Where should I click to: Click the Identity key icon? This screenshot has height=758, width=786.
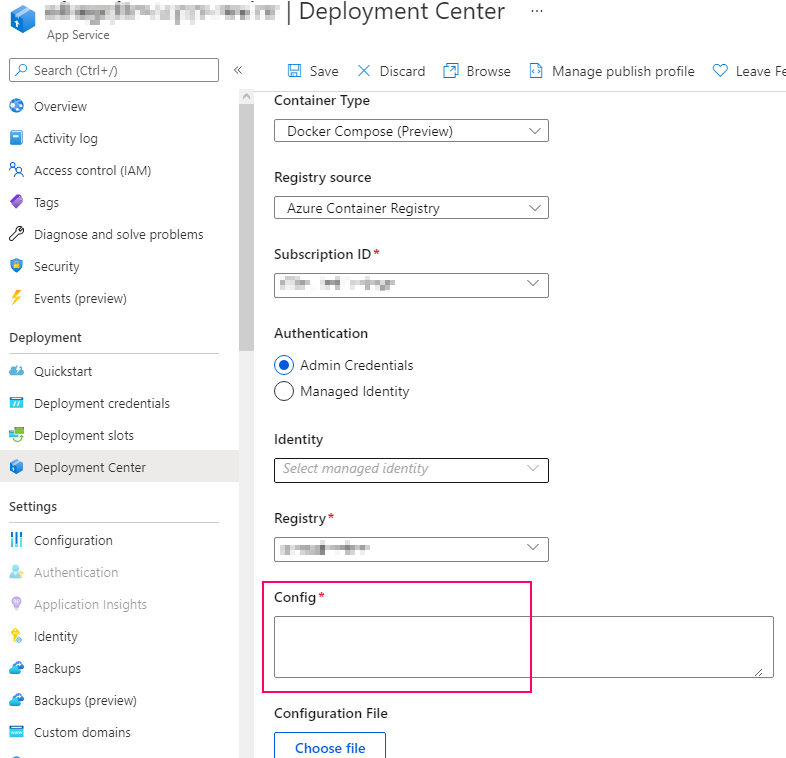click(17, 636)
